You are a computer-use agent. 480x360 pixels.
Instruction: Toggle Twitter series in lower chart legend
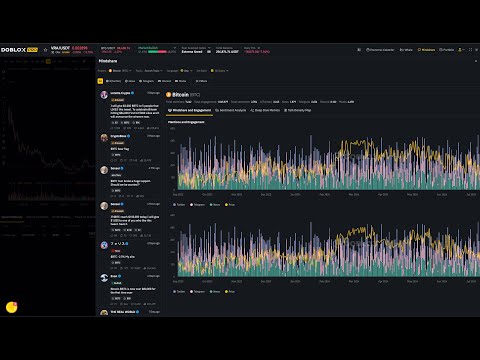179,292
